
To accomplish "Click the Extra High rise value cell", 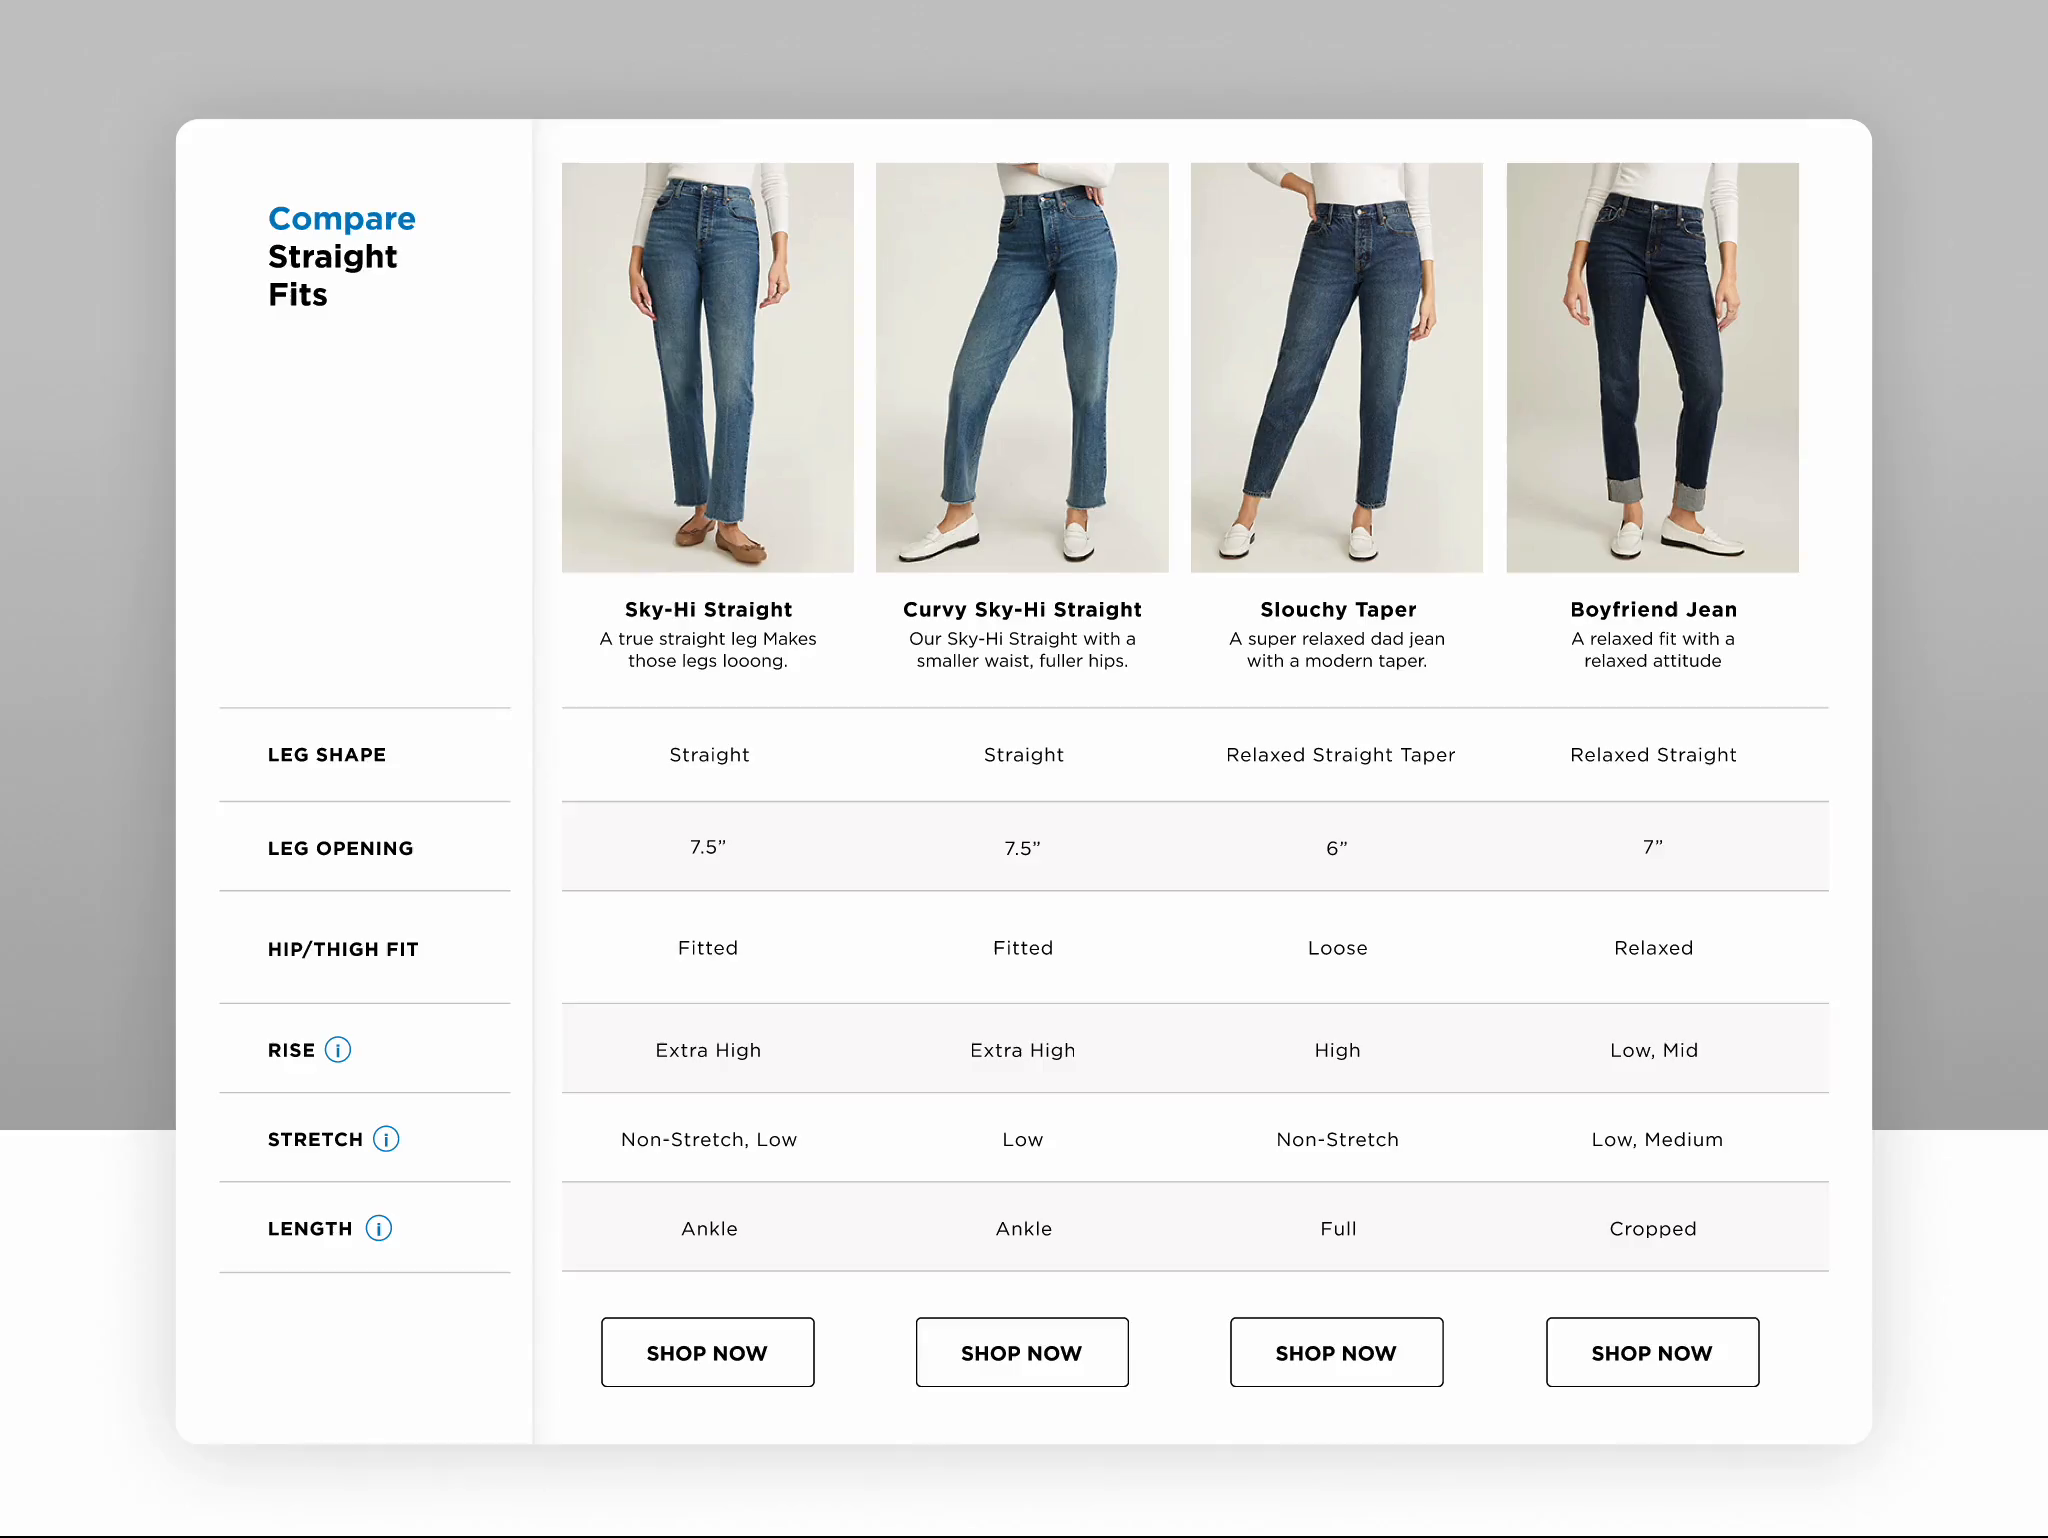I will 708,1050.
